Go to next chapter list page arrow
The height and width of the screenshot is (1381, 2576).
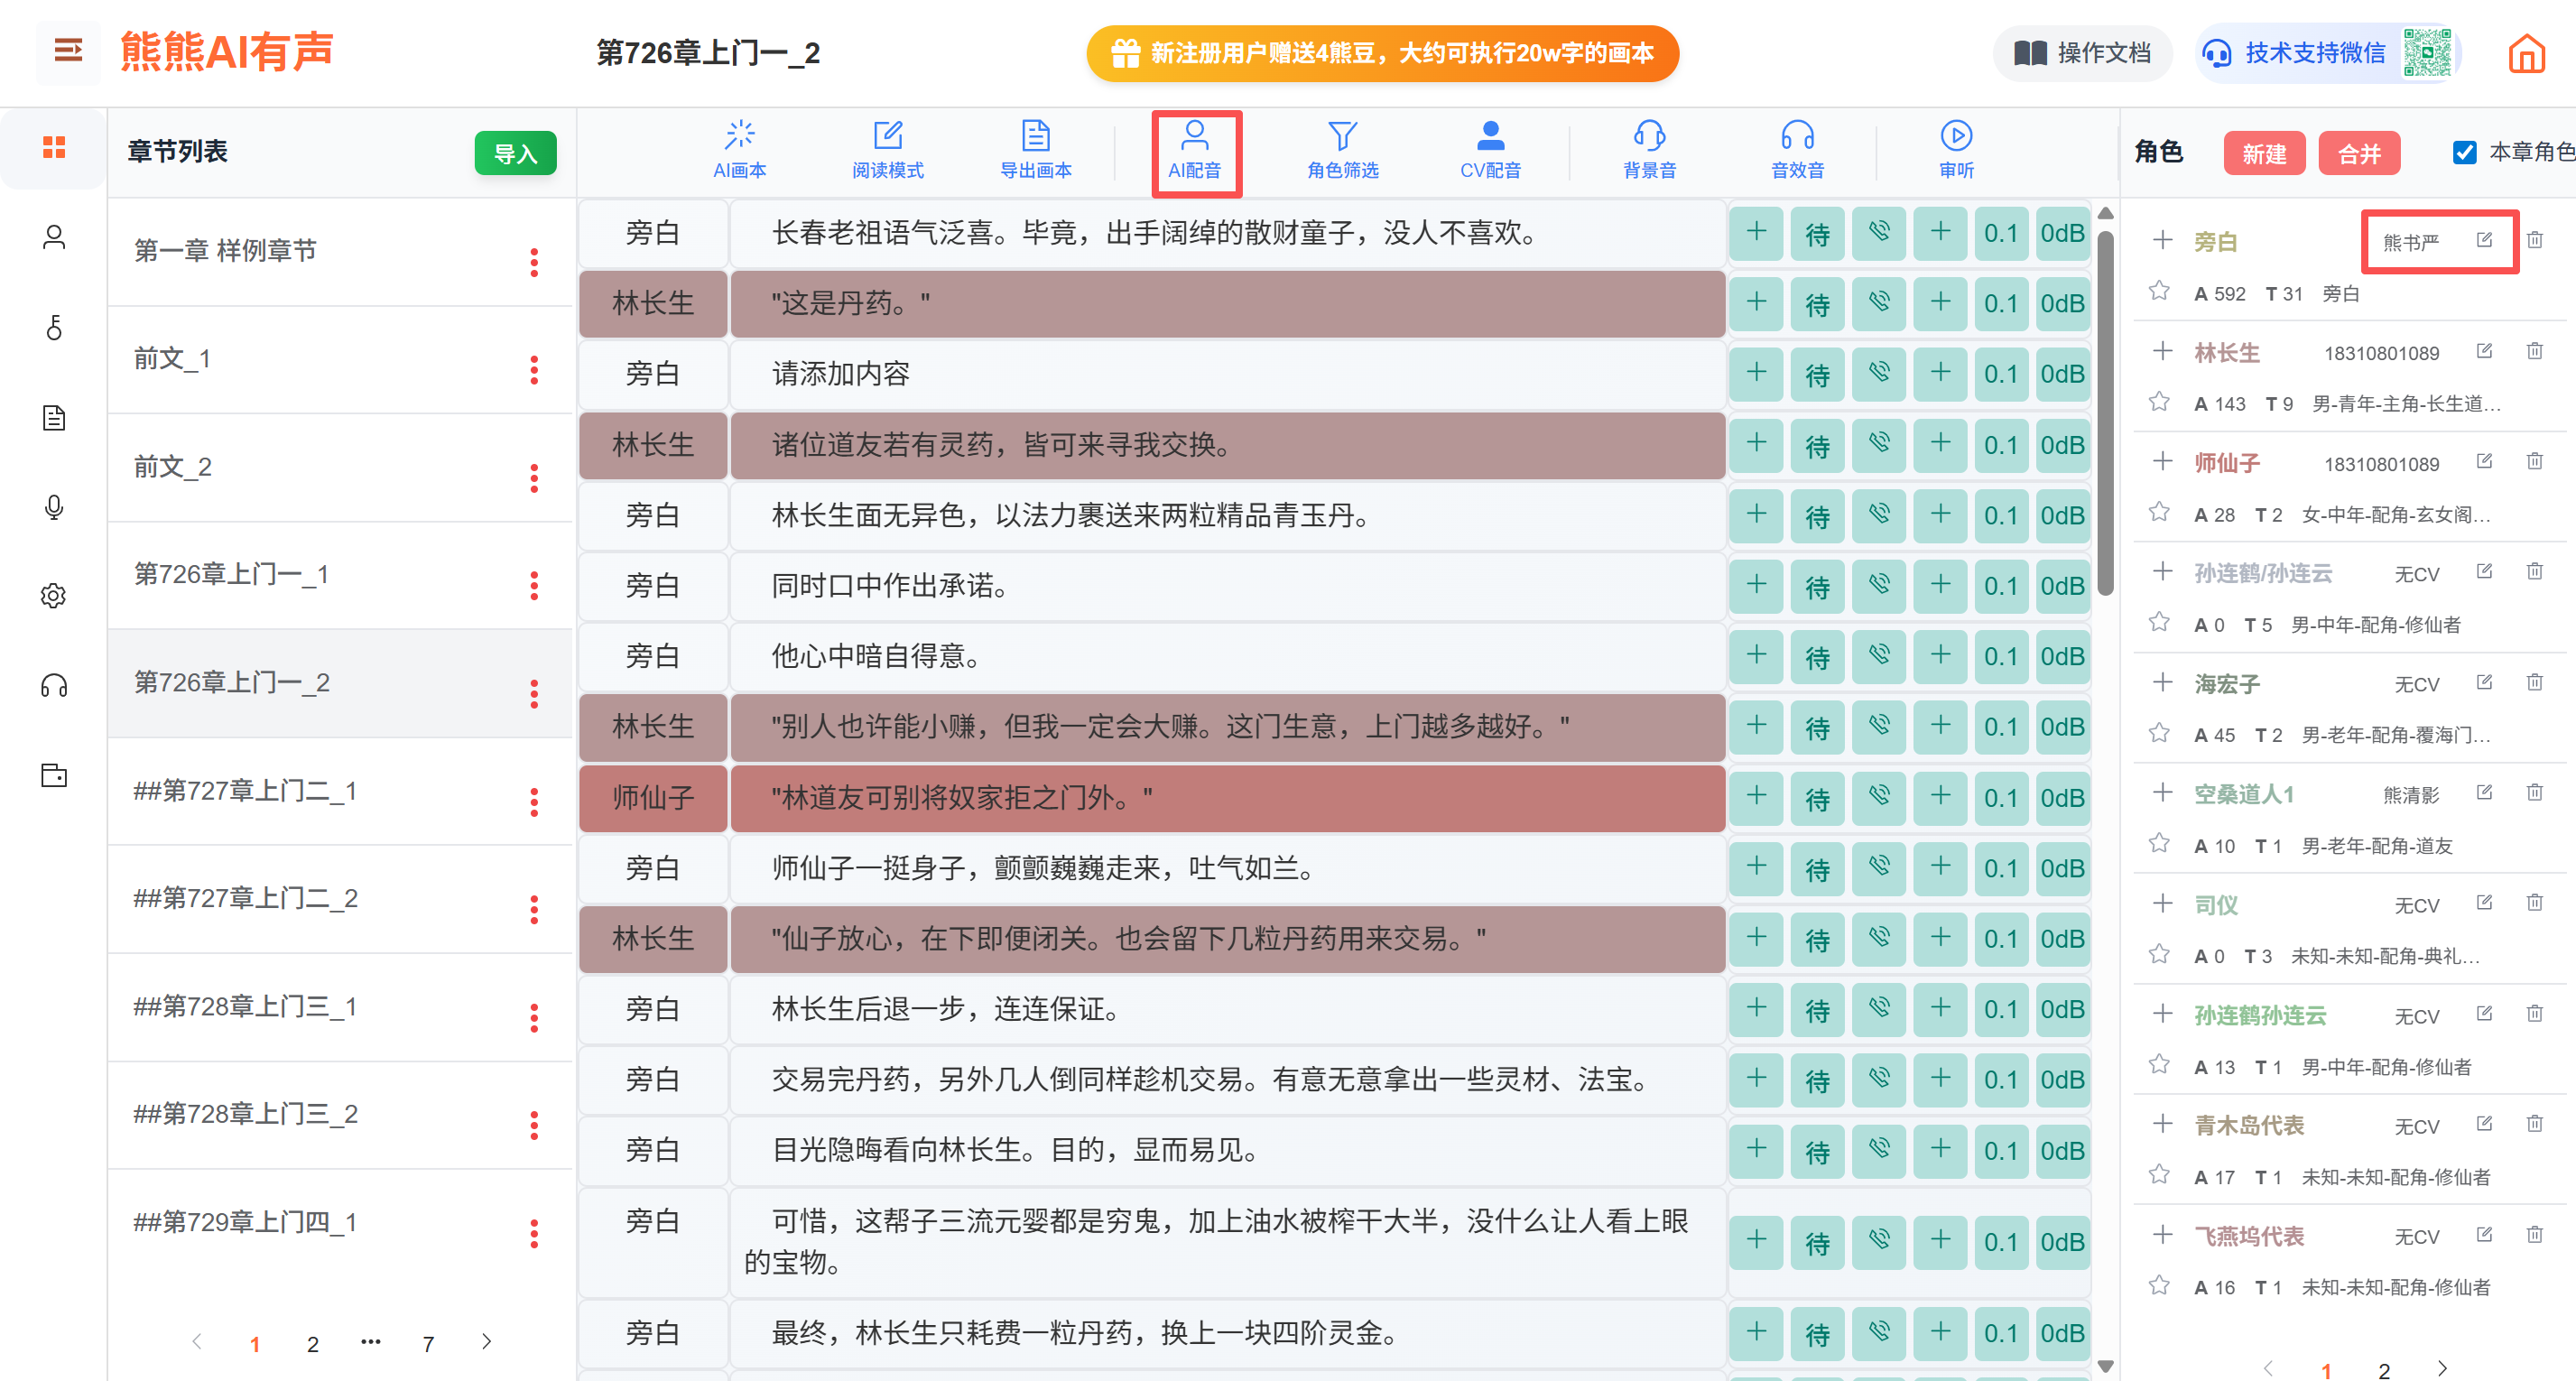pyautogui.click(x=486, y=1342)
